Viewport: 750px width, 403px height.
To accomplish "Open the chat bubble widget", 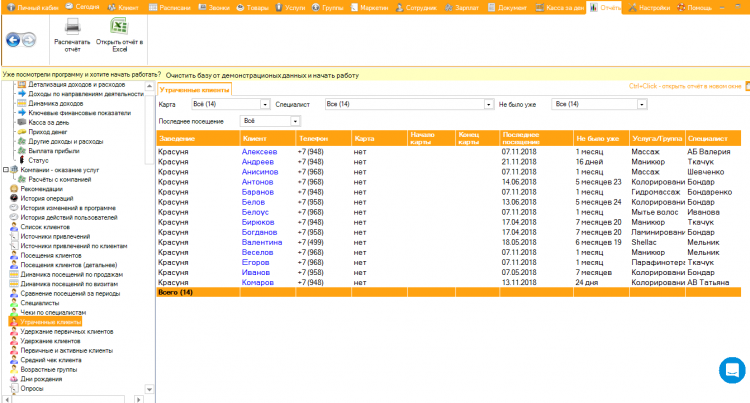I will (733, 369).
